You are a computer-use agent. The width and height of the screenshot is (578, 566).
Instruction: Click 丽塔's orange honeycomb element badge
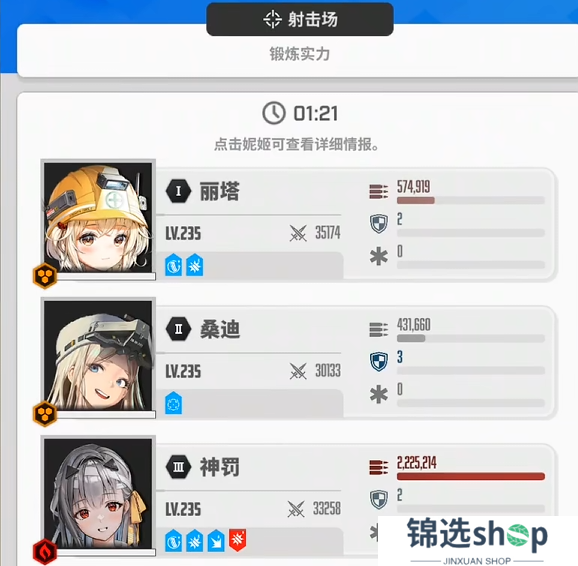(x=45, y=276)
